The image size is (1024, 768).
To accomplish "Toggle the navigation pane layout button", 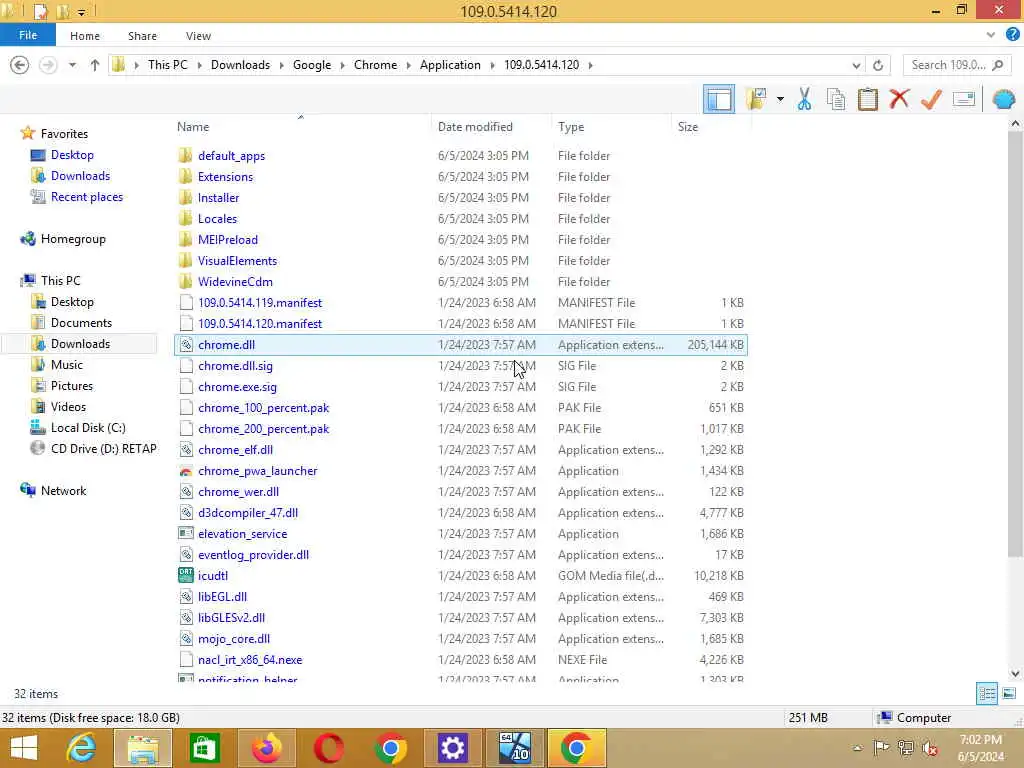I will pyautogui.click(x=718, y=99).
